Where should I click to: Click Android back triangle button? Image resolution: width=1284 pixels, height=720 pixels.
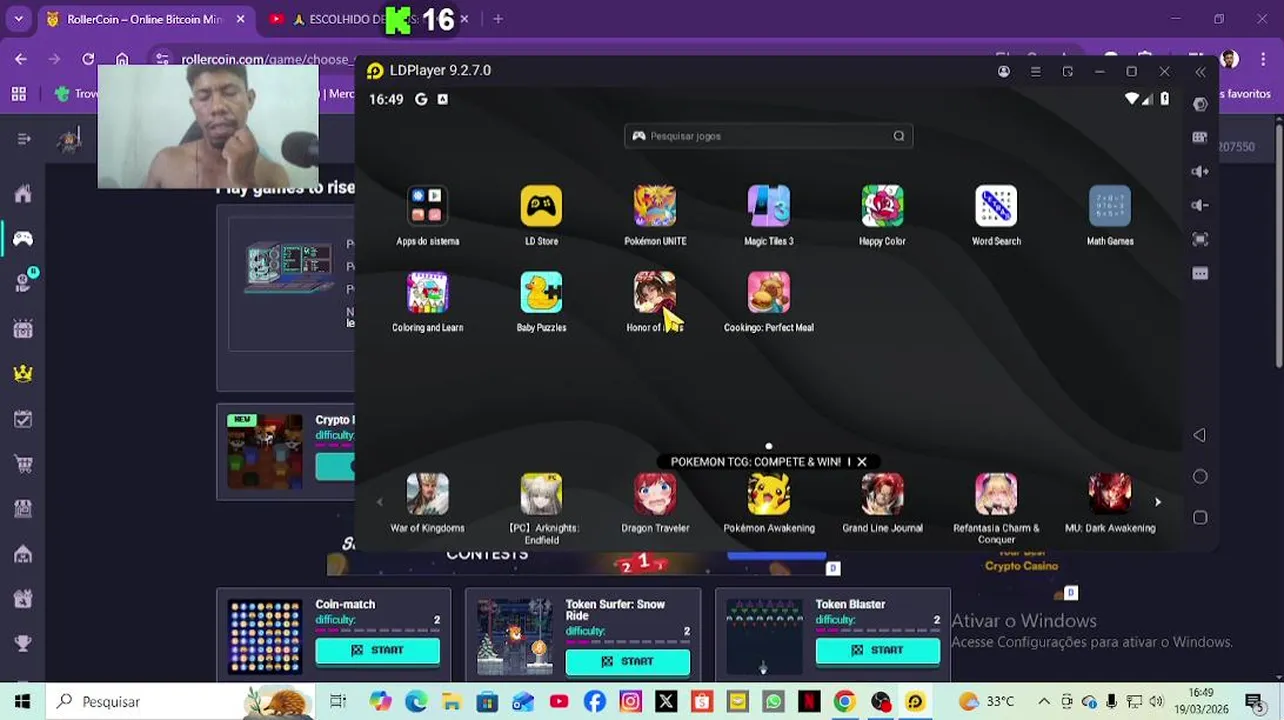pyautogui.click(x=1199, y=435)
